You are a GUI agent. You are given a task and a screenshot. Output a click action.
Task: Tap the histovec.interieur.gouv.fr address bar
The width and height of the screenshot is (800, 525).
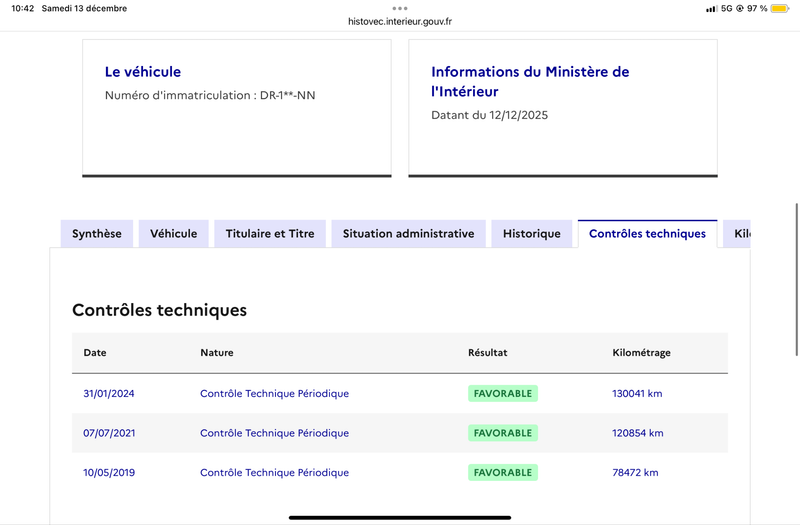(400, 21)
